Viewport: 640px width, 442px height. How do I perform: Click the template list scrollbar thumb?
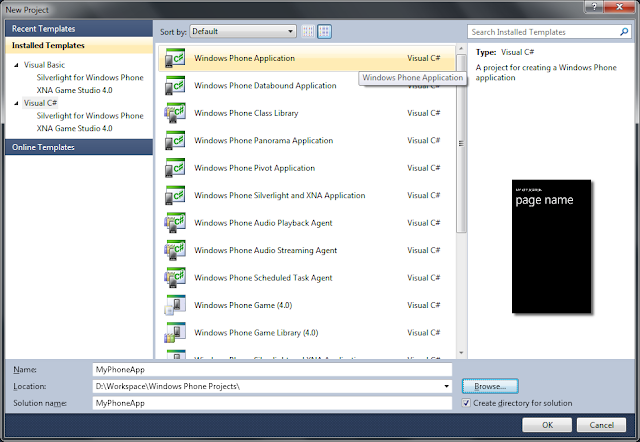pyautogui.click(x=461, y=143)
